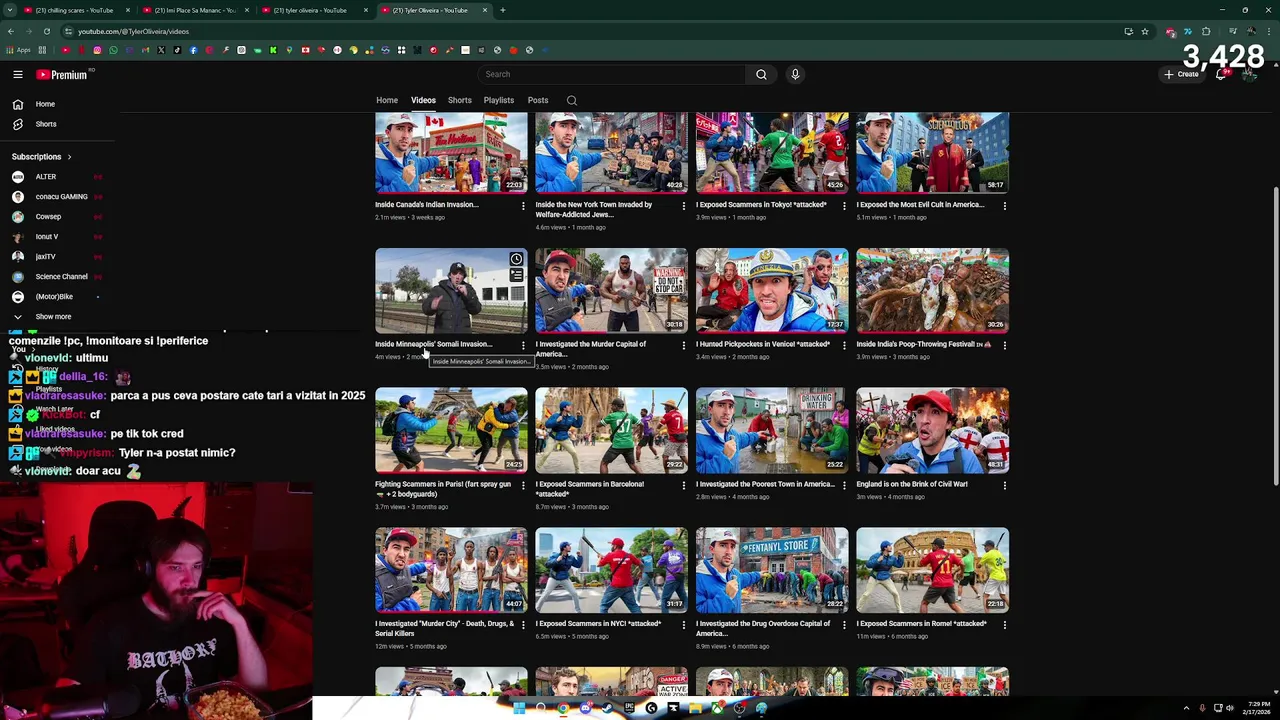Screen dimensions: 1280x720
Task: Bookmark this page with the star icon
Action: 1145,31
